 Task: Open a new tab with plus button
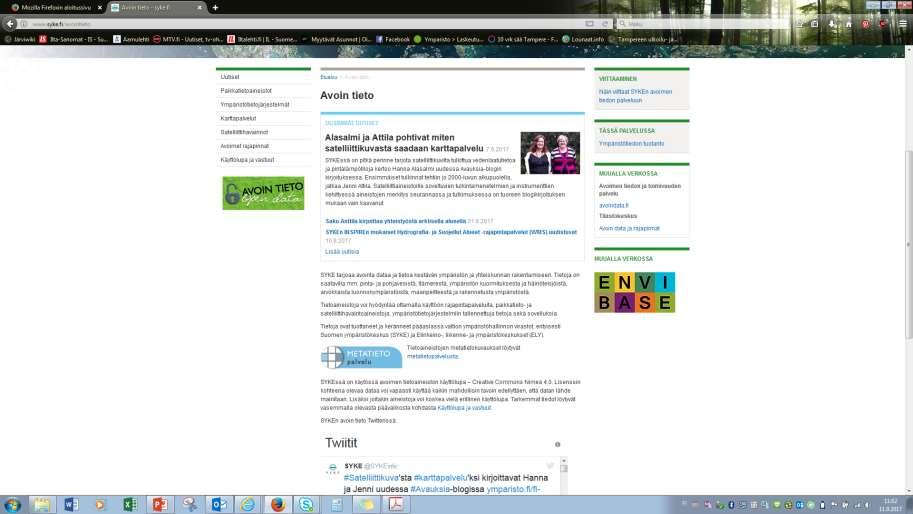tap(215, 8)
